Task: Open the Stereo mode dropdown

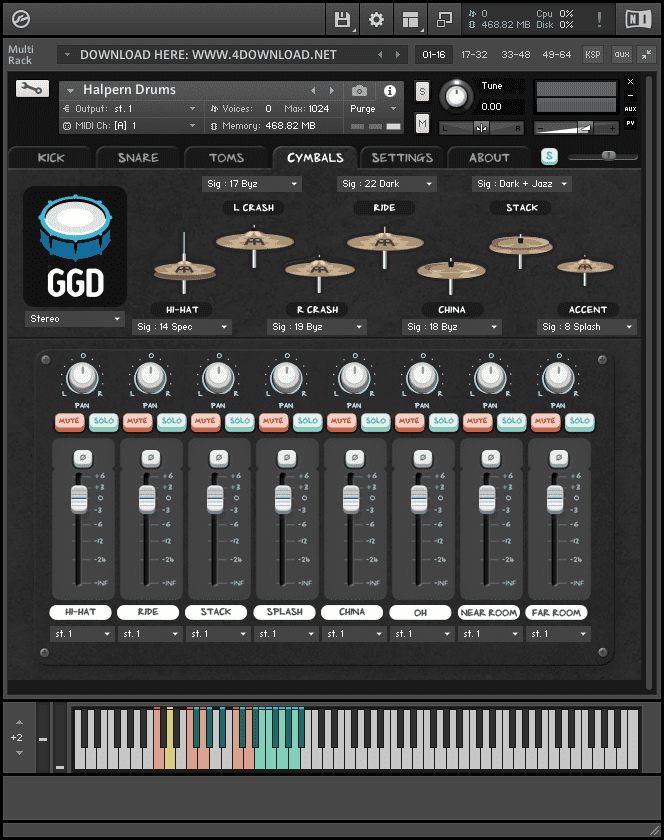Action: coord(74,319)
